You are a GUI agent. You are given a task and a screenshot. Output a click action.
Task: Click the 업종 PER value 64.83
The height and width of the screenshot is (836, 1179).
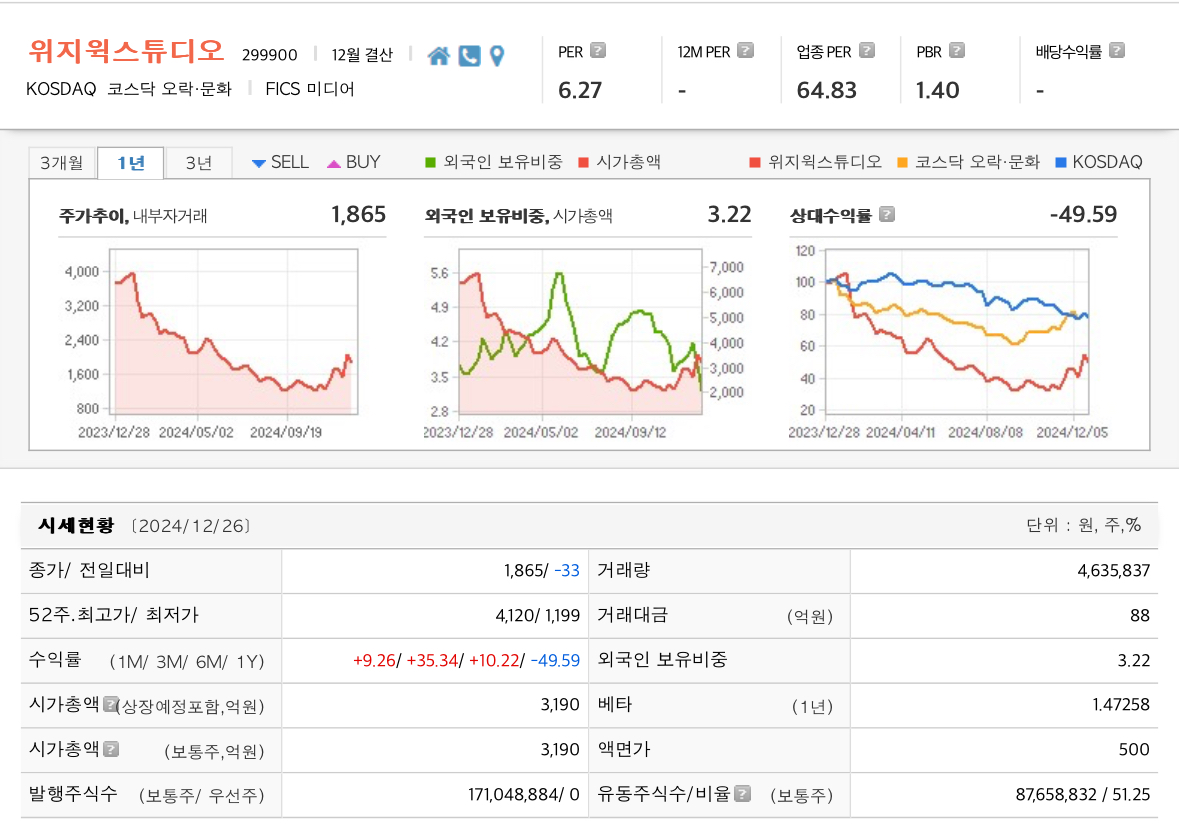coord(826,90)
